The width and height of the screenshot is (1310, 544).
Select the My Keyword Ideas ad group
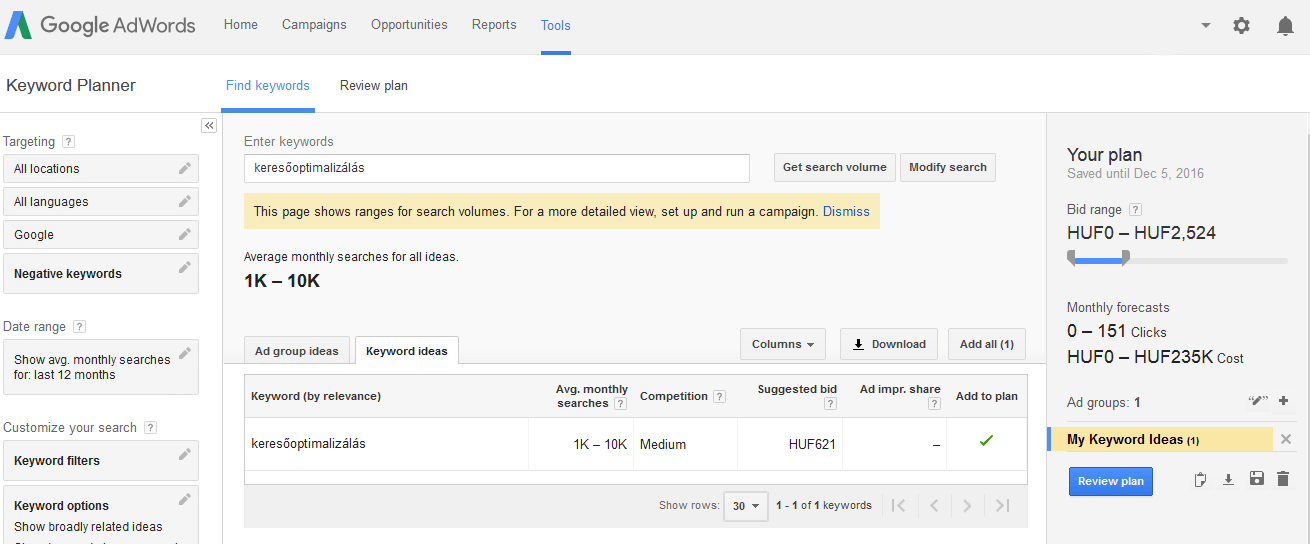coord(1160,440)
